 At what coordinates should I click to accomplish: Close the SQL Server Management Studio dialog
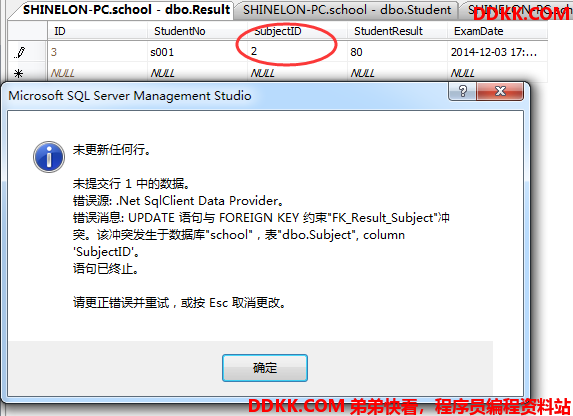coord(500,91)
